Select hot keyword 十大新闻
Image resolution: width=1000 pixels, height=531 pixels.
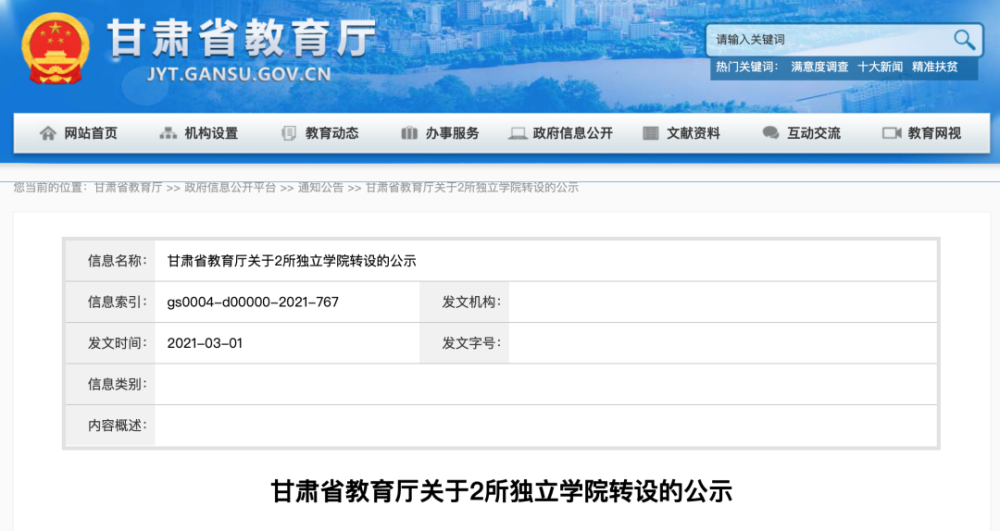pyautogui.click(x=880, y=67)
